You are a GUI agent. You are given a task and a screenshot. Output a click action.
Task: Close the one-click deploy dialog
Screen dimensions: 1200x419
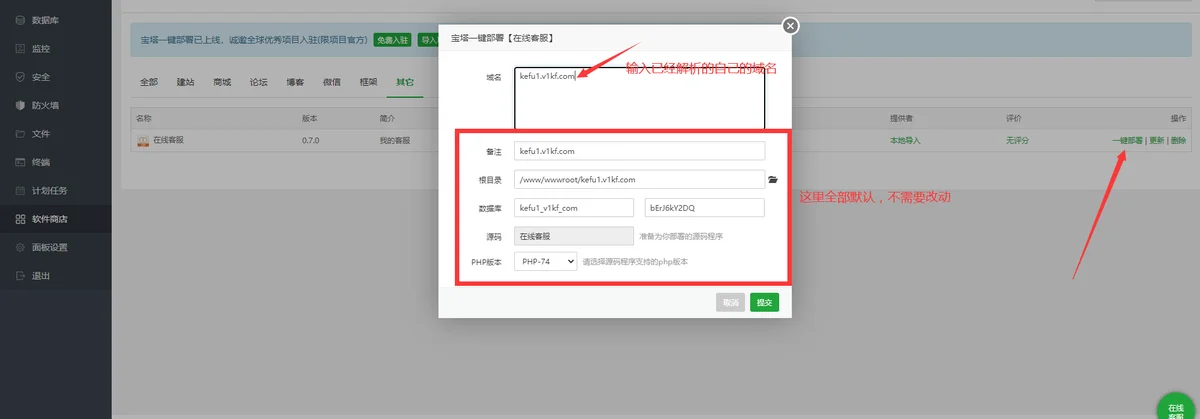tap(790, 26)
